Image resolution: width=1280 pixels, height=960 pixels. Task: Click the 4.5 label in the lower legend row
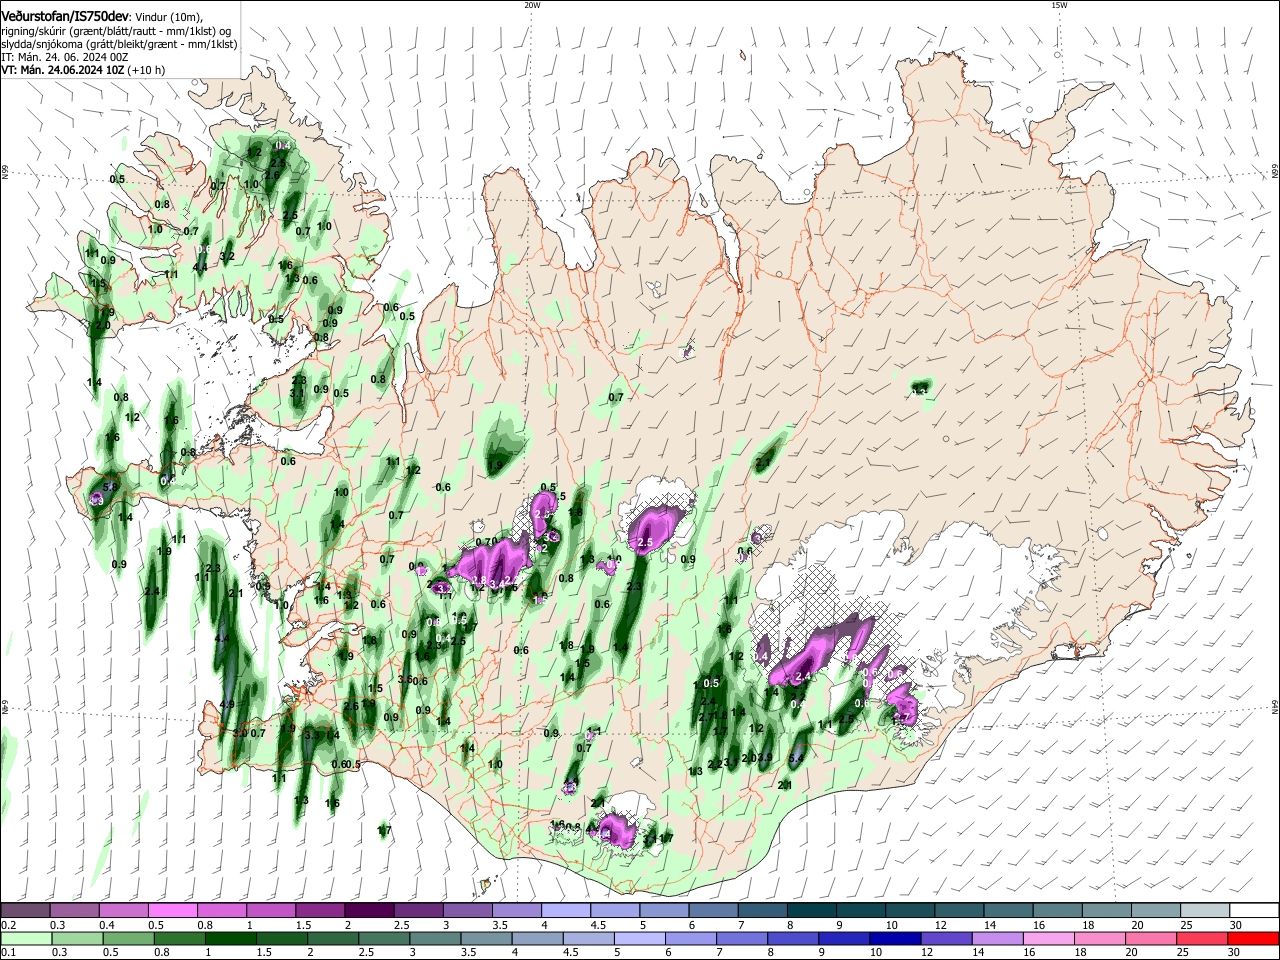point(571,953)
